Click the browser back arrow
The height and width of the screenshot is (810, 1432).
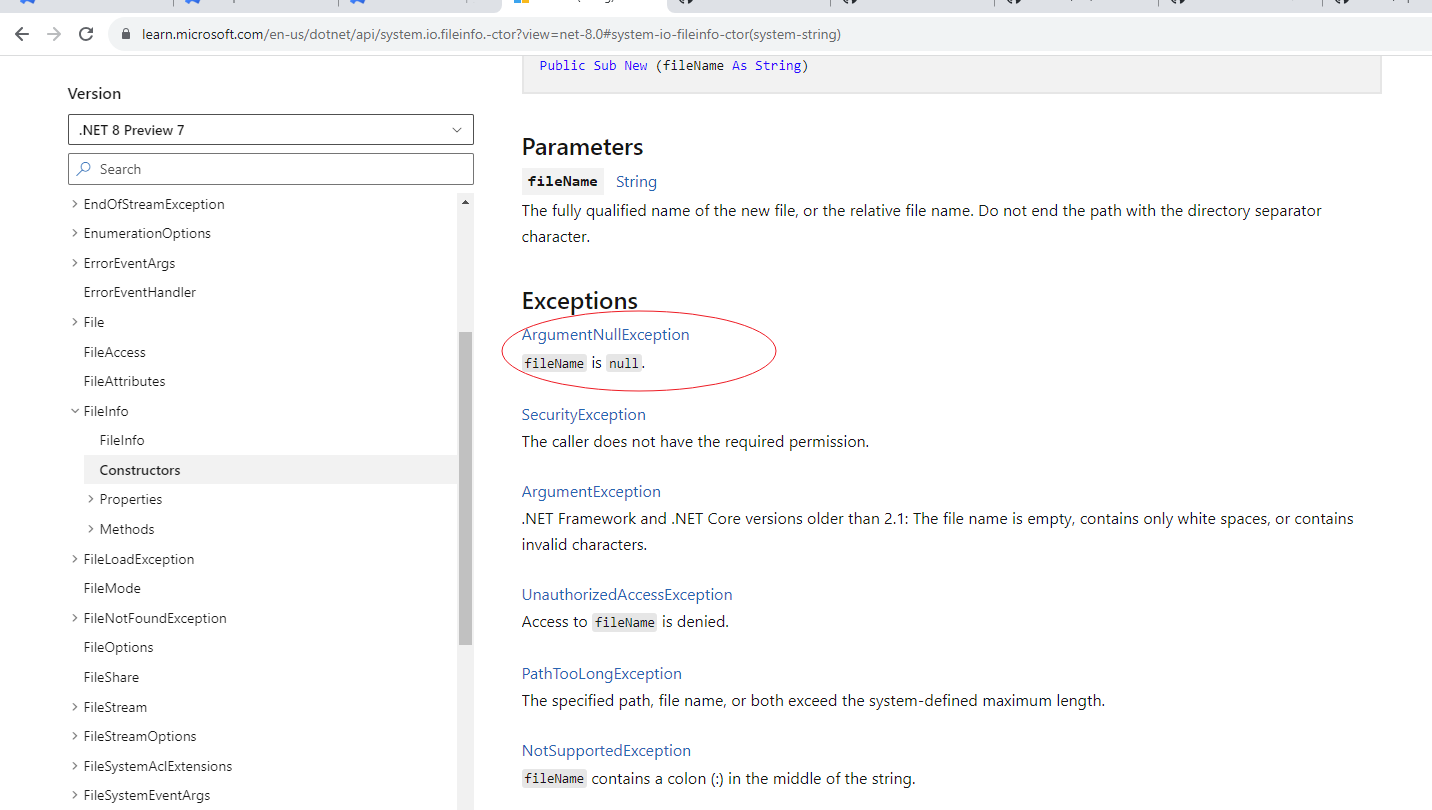click(22, 33)
